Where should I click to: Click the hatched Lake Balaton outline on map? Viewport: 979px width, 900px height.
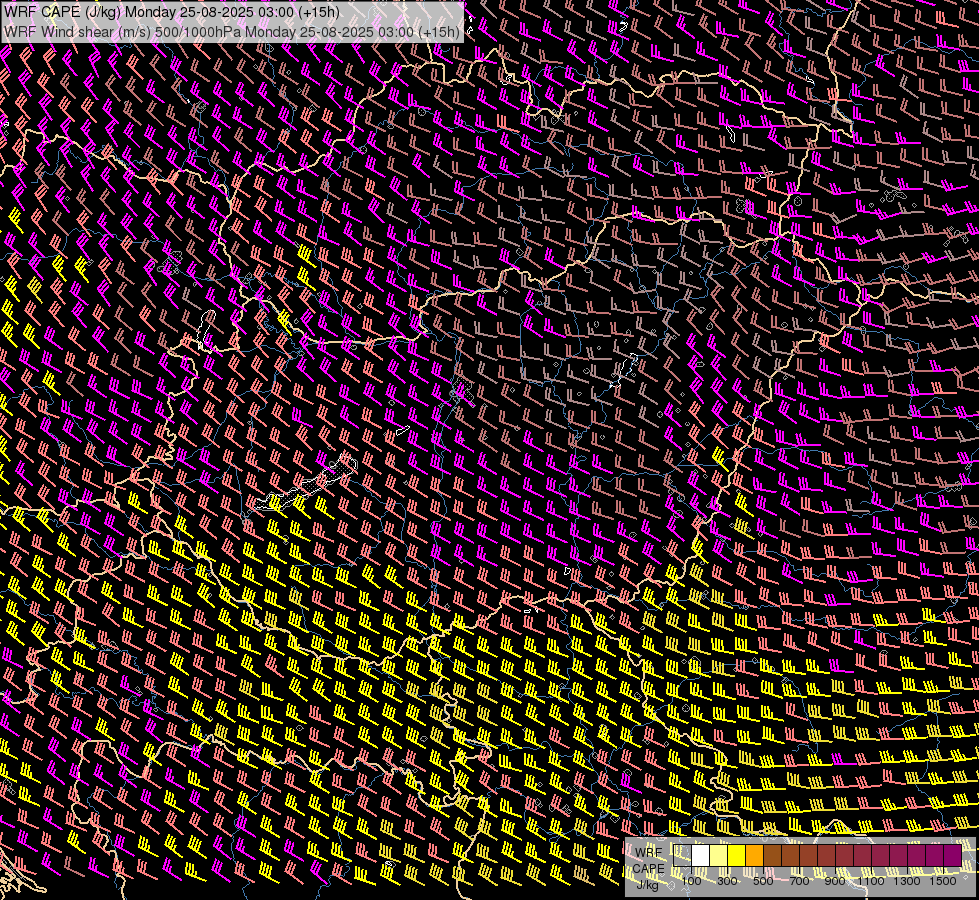tap(306, 484)
